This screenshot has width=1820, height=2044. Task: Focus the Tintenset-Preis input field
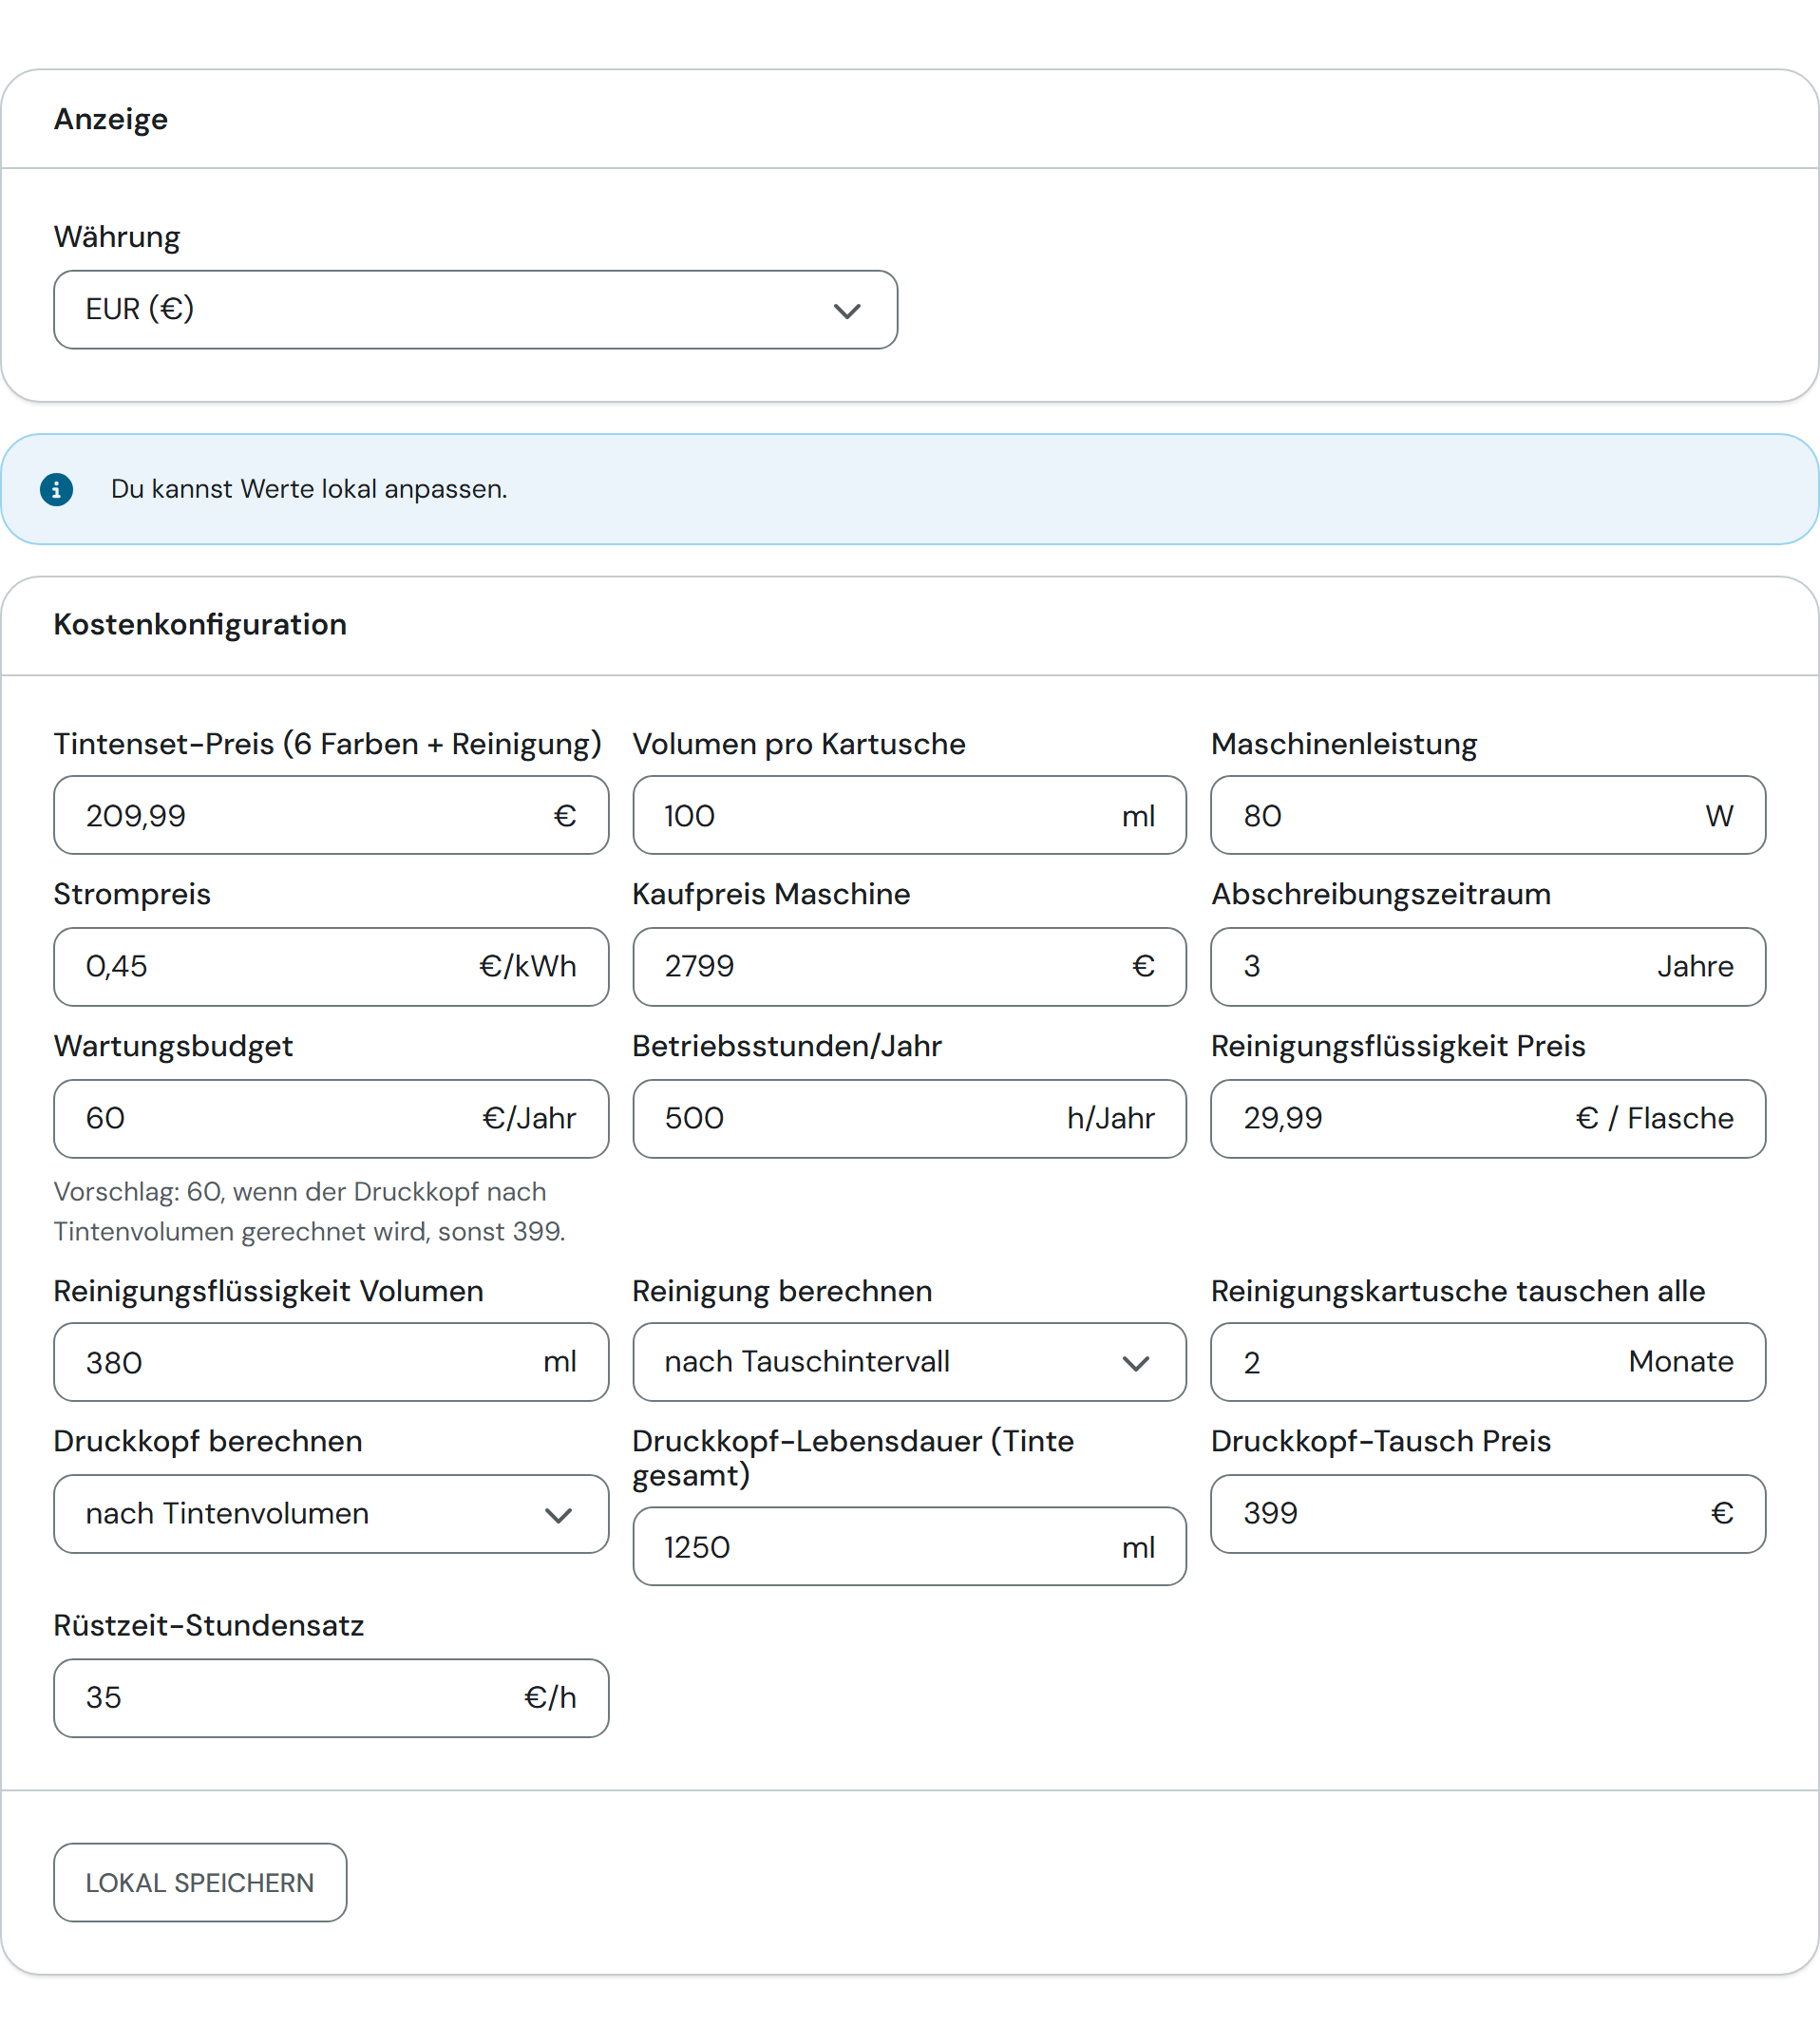pyautogui.click(x=331, y=815)
